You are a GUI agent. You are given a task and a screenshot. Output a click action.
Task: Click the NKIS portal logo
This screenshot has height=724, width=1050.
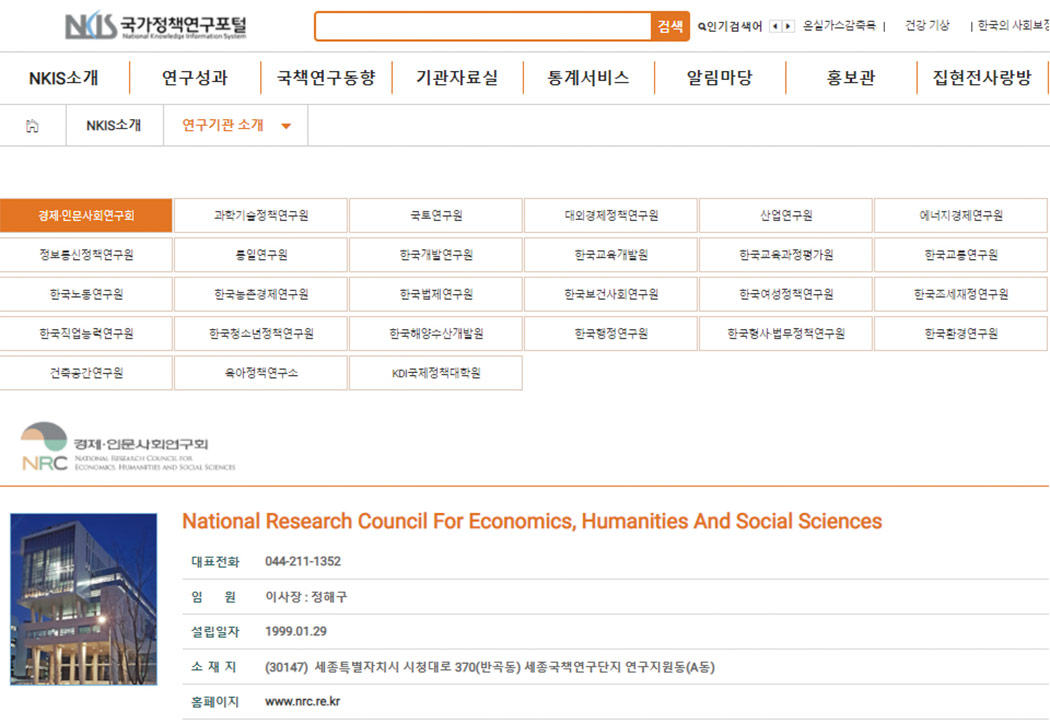click(155, 25)
